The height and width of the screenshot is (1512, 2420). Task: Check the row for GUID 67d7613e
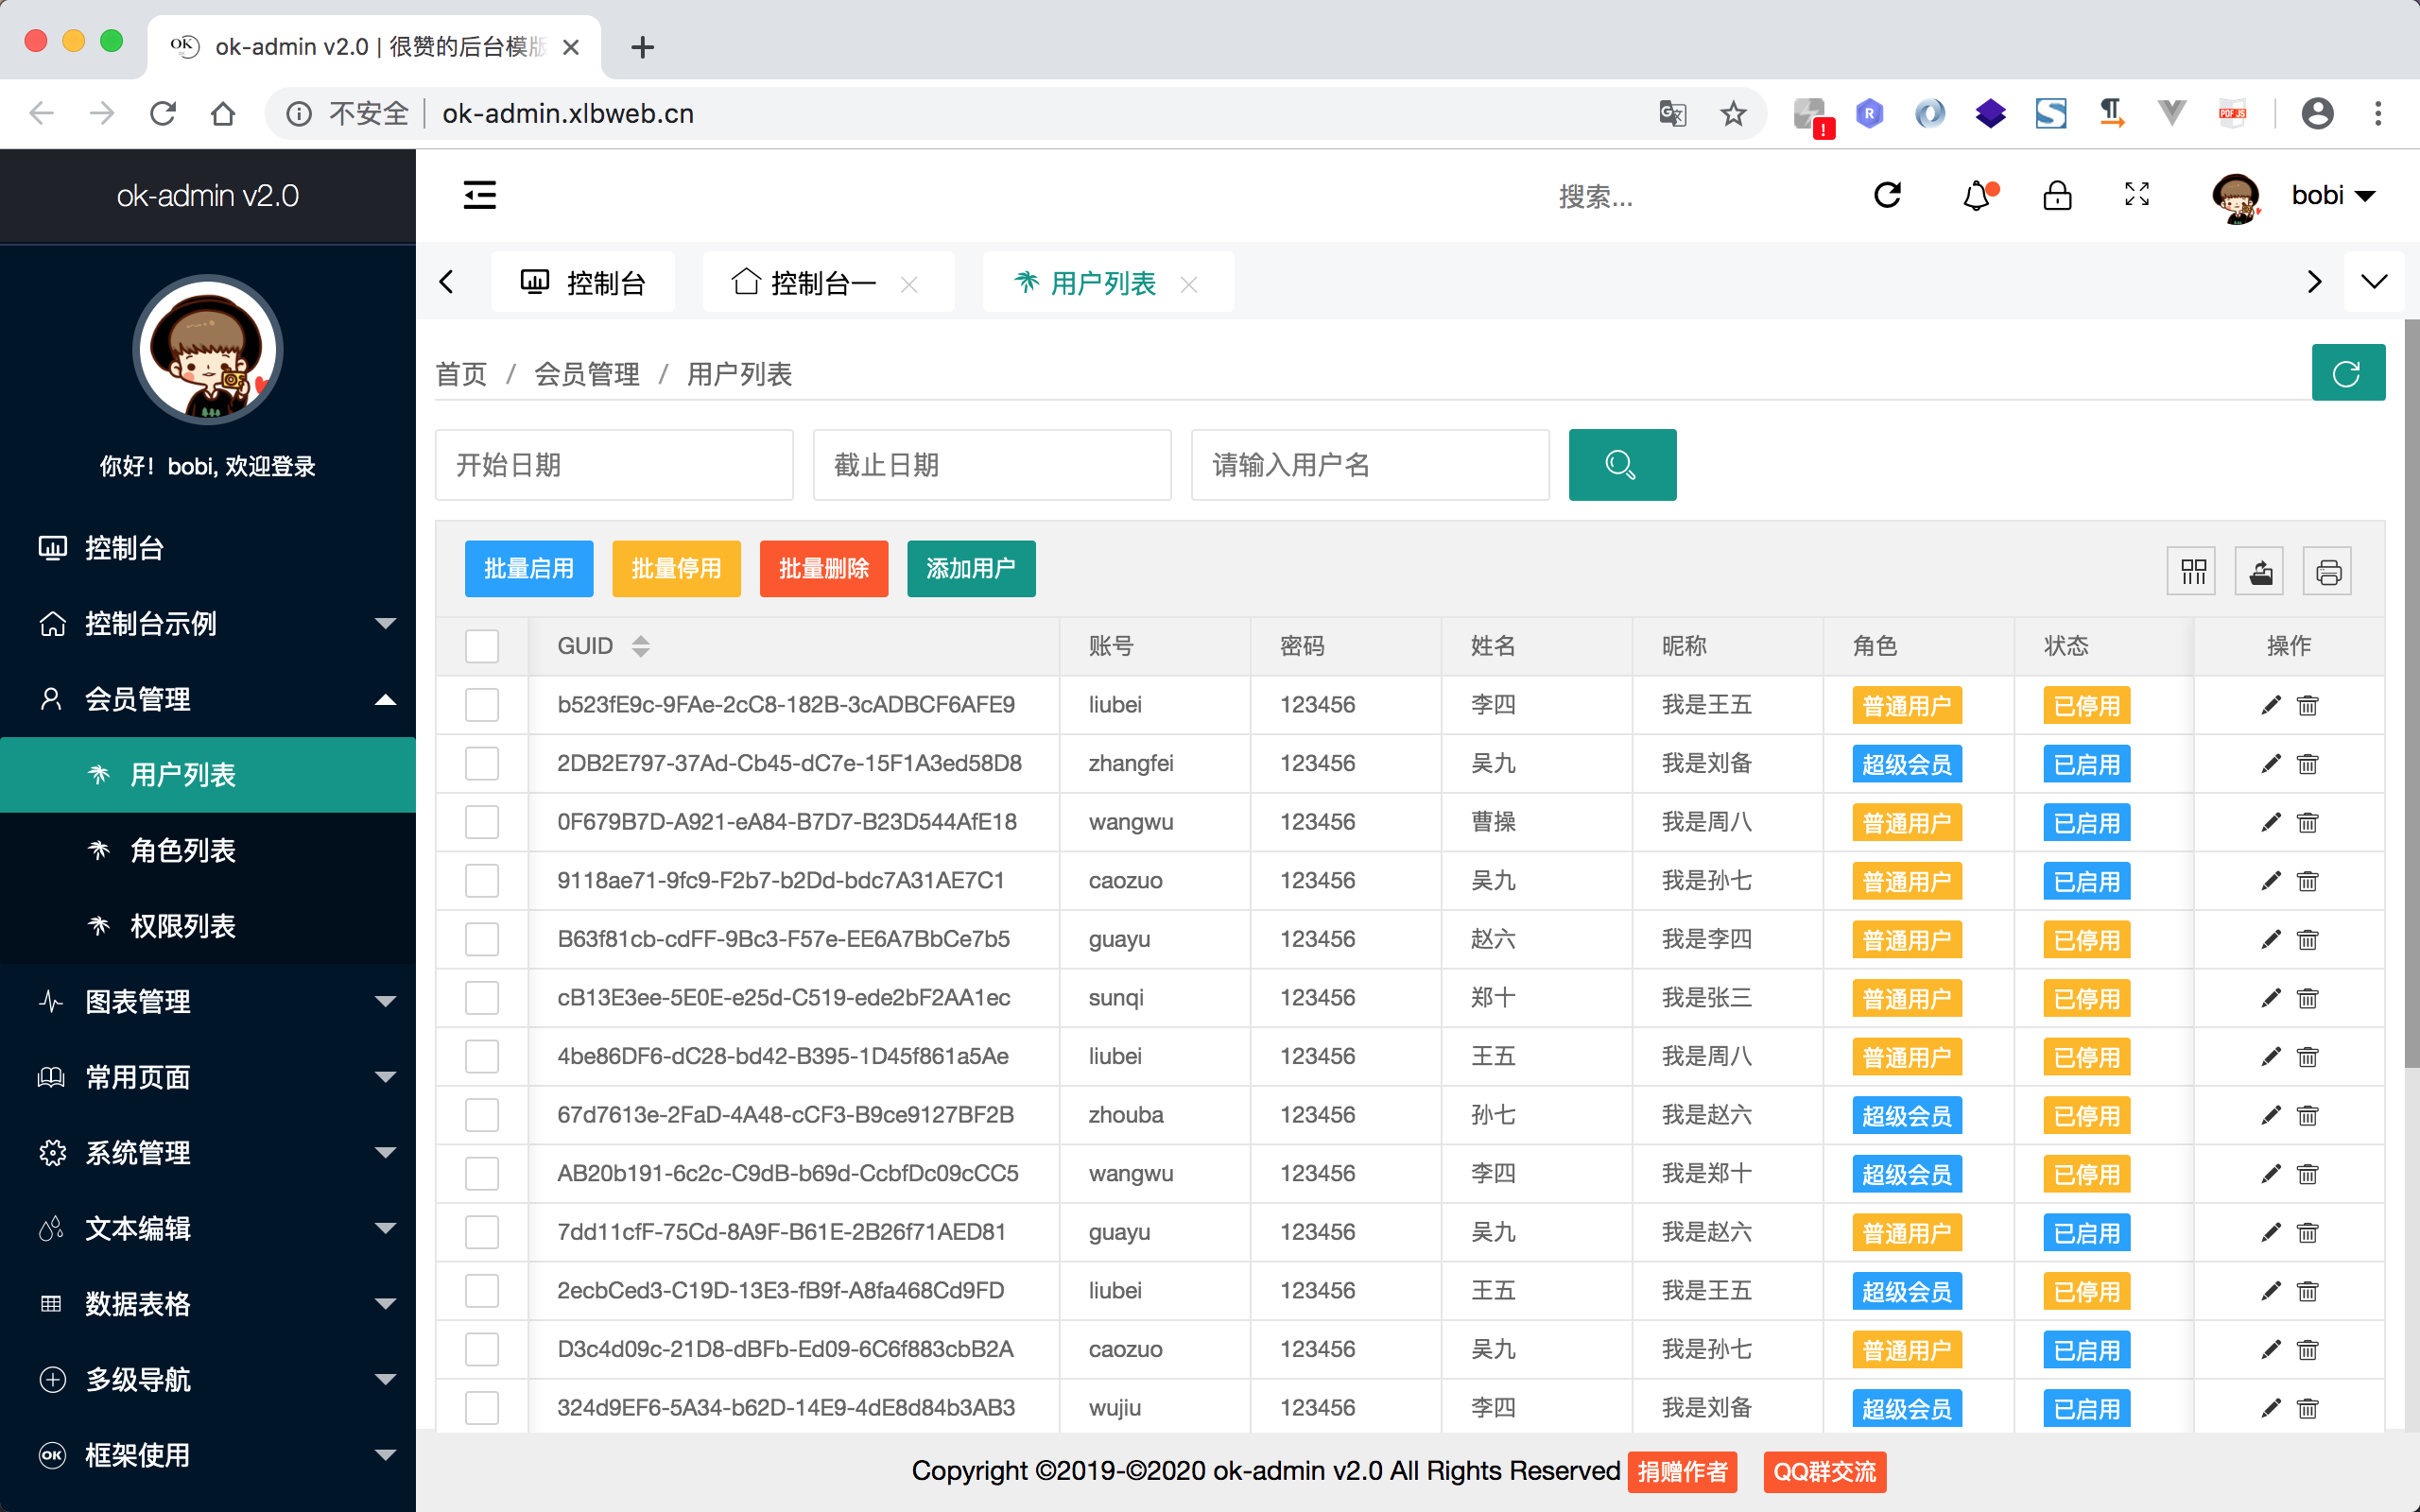click(x=482, y=1115)
